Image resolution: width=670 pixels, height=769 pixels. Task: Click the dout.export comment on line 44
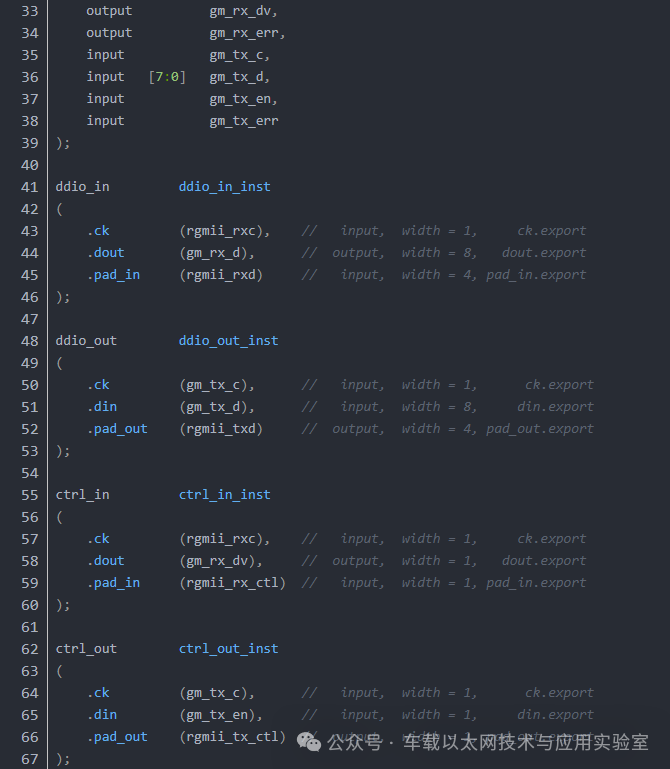[544, 253]
